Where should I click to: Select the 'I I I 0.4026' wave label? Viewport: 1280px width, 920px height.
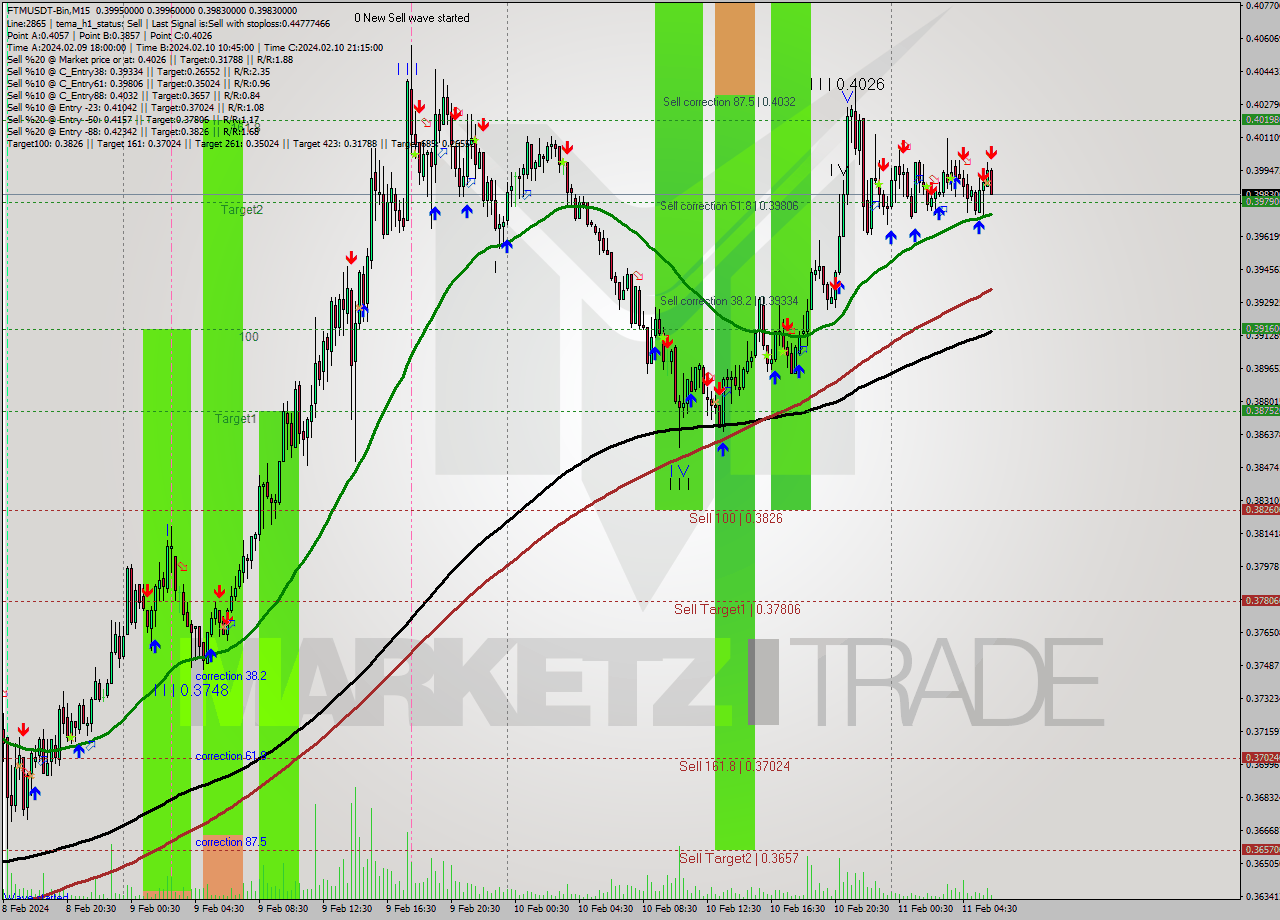click(848, 85)
